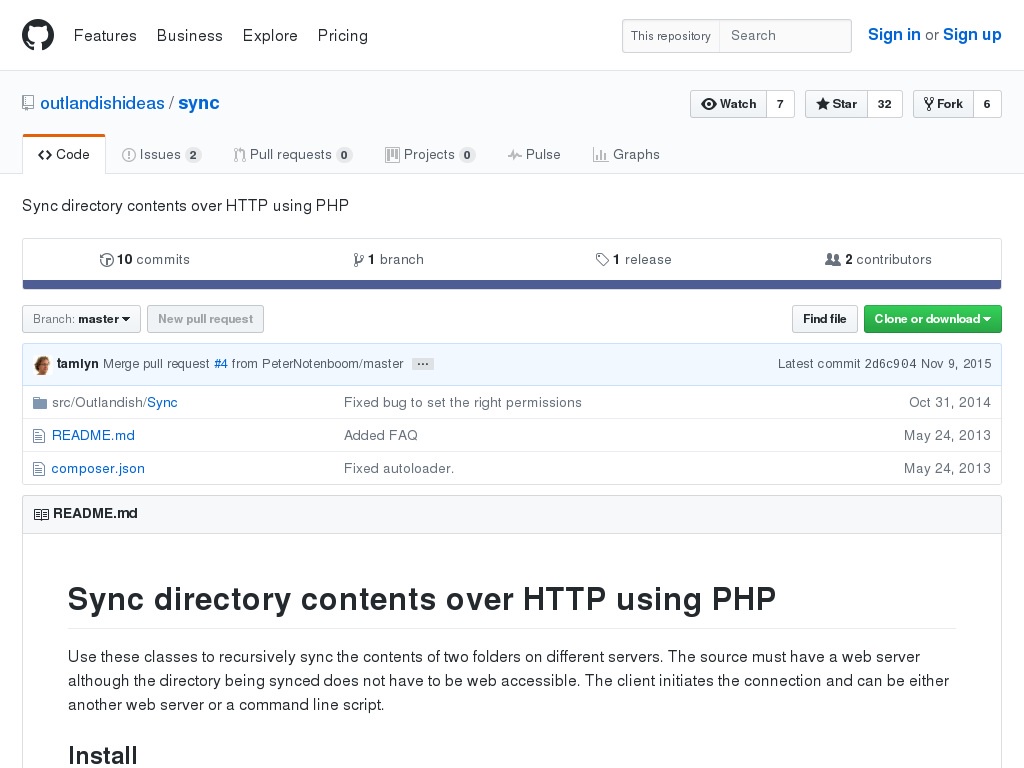Click the 'Install' heading in README

[x=103, y=756]
